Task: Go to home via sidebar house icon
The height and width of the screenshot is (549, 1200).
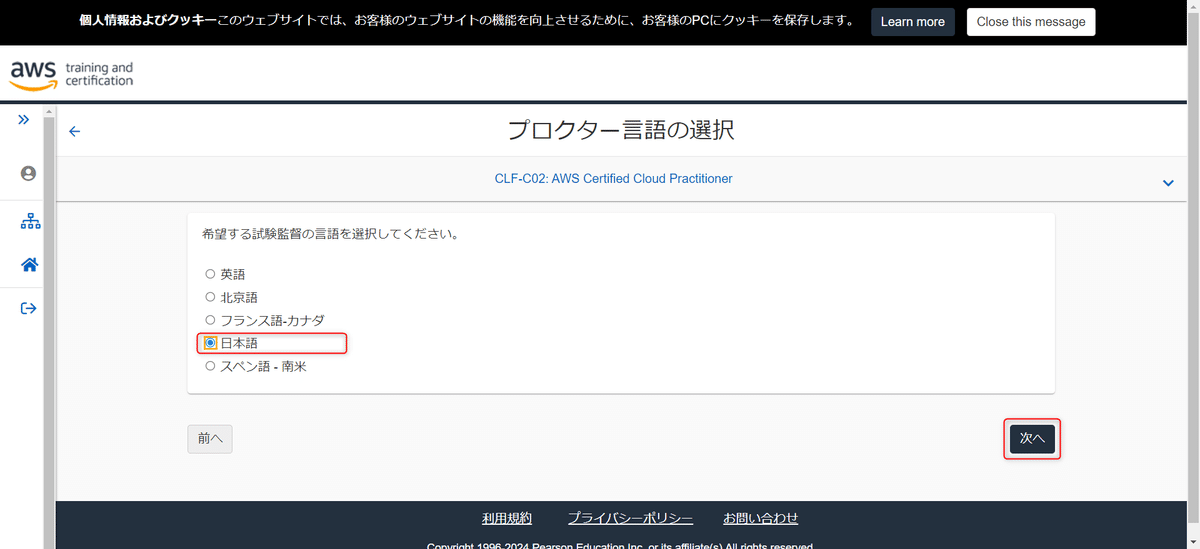Action: click(30, 265)
